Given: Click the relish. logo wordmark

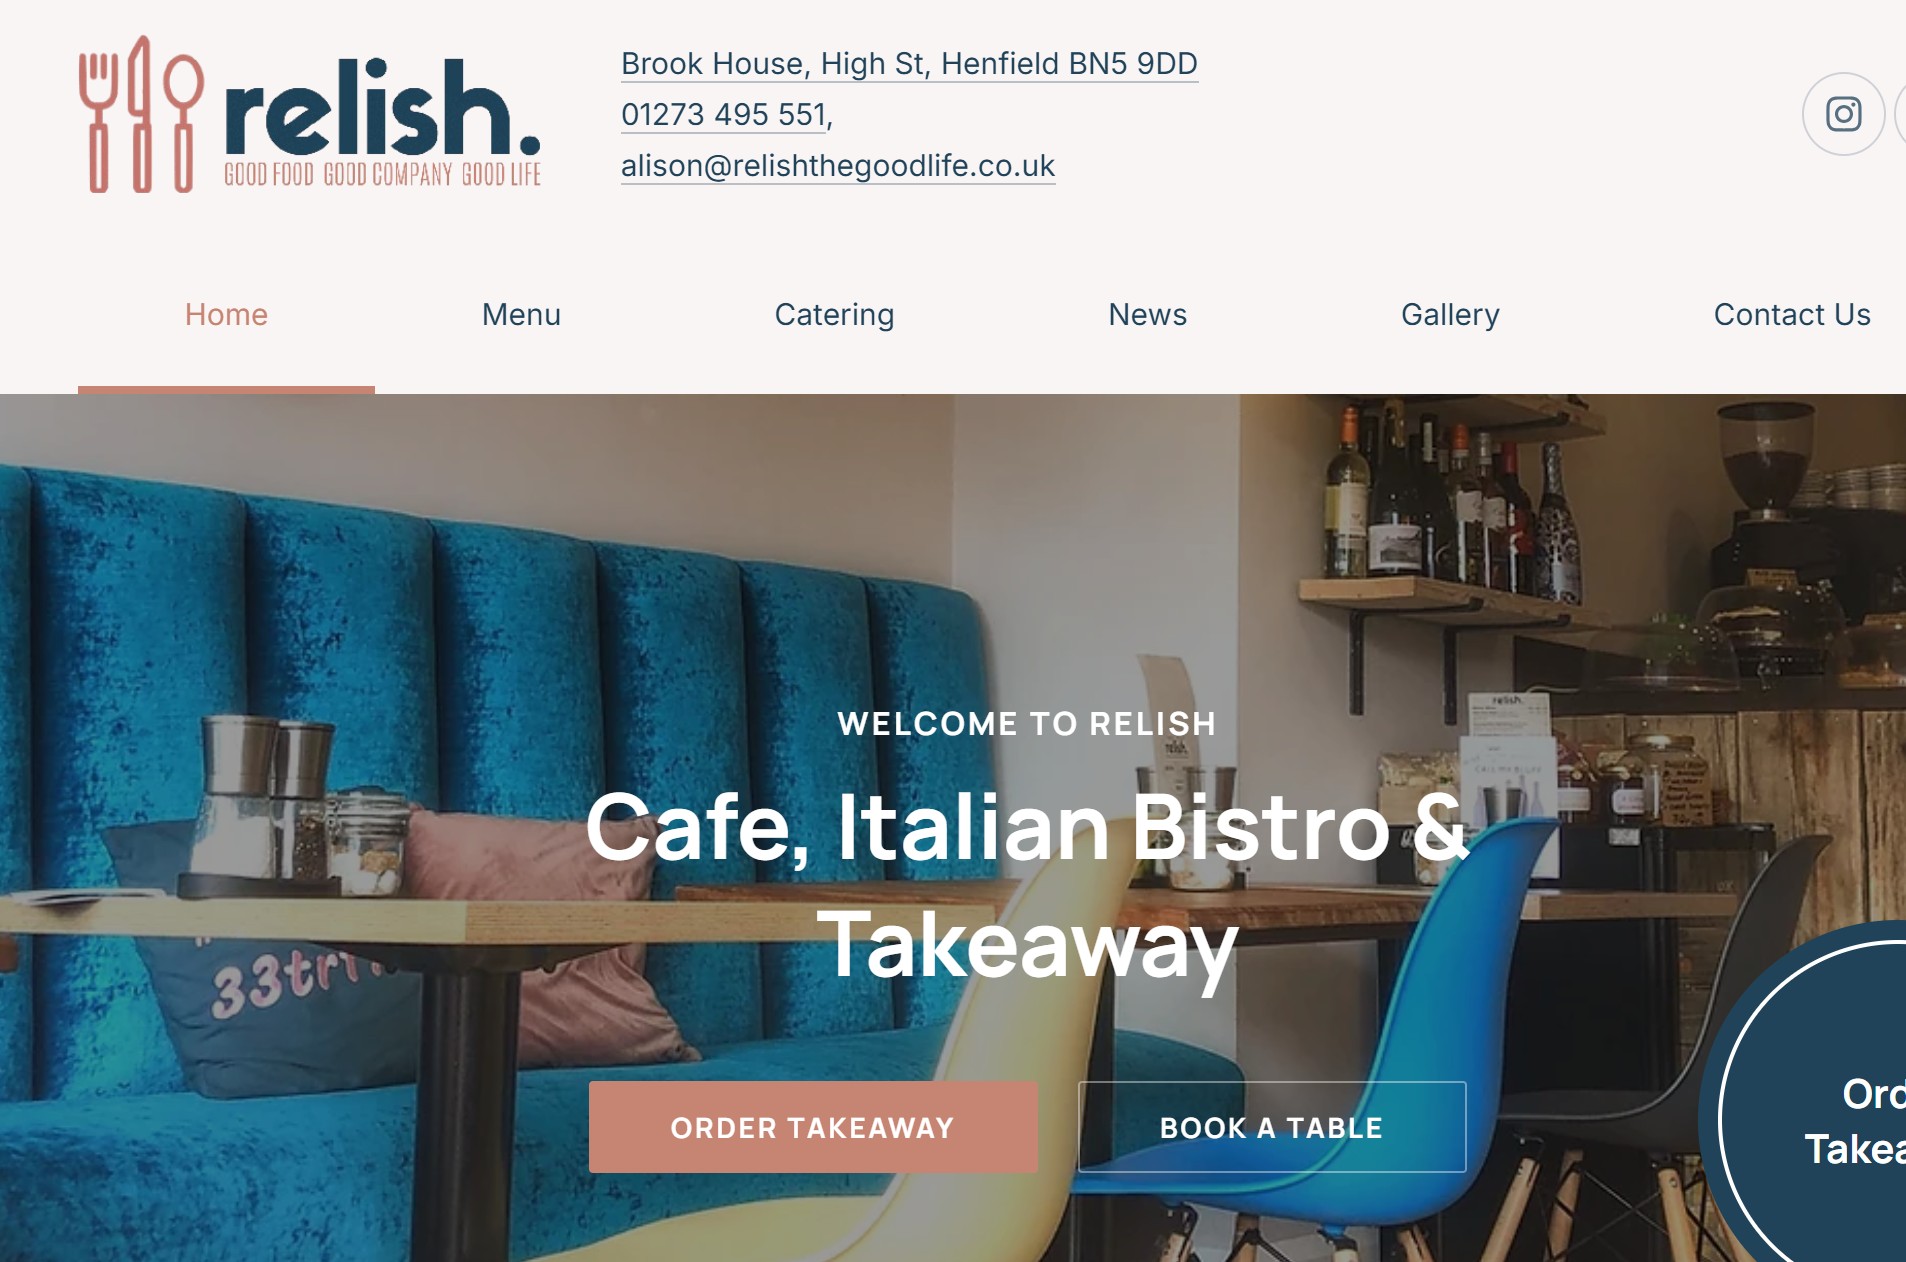Looking at the screenshot, I should coord(382,108).
